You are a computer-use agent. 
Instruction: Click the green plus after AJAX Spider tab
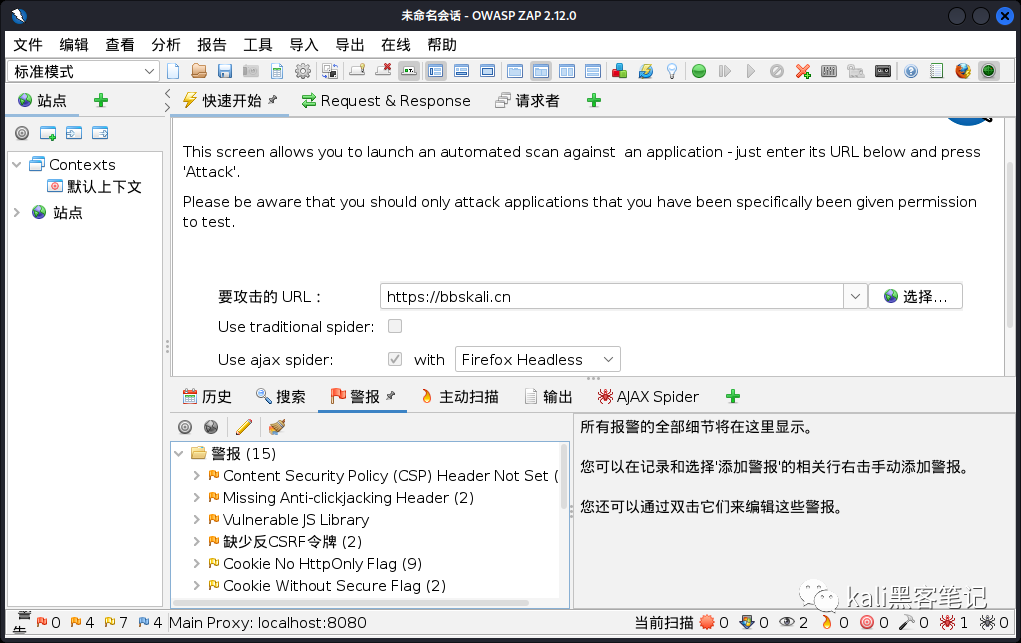[x=733, y=396]
